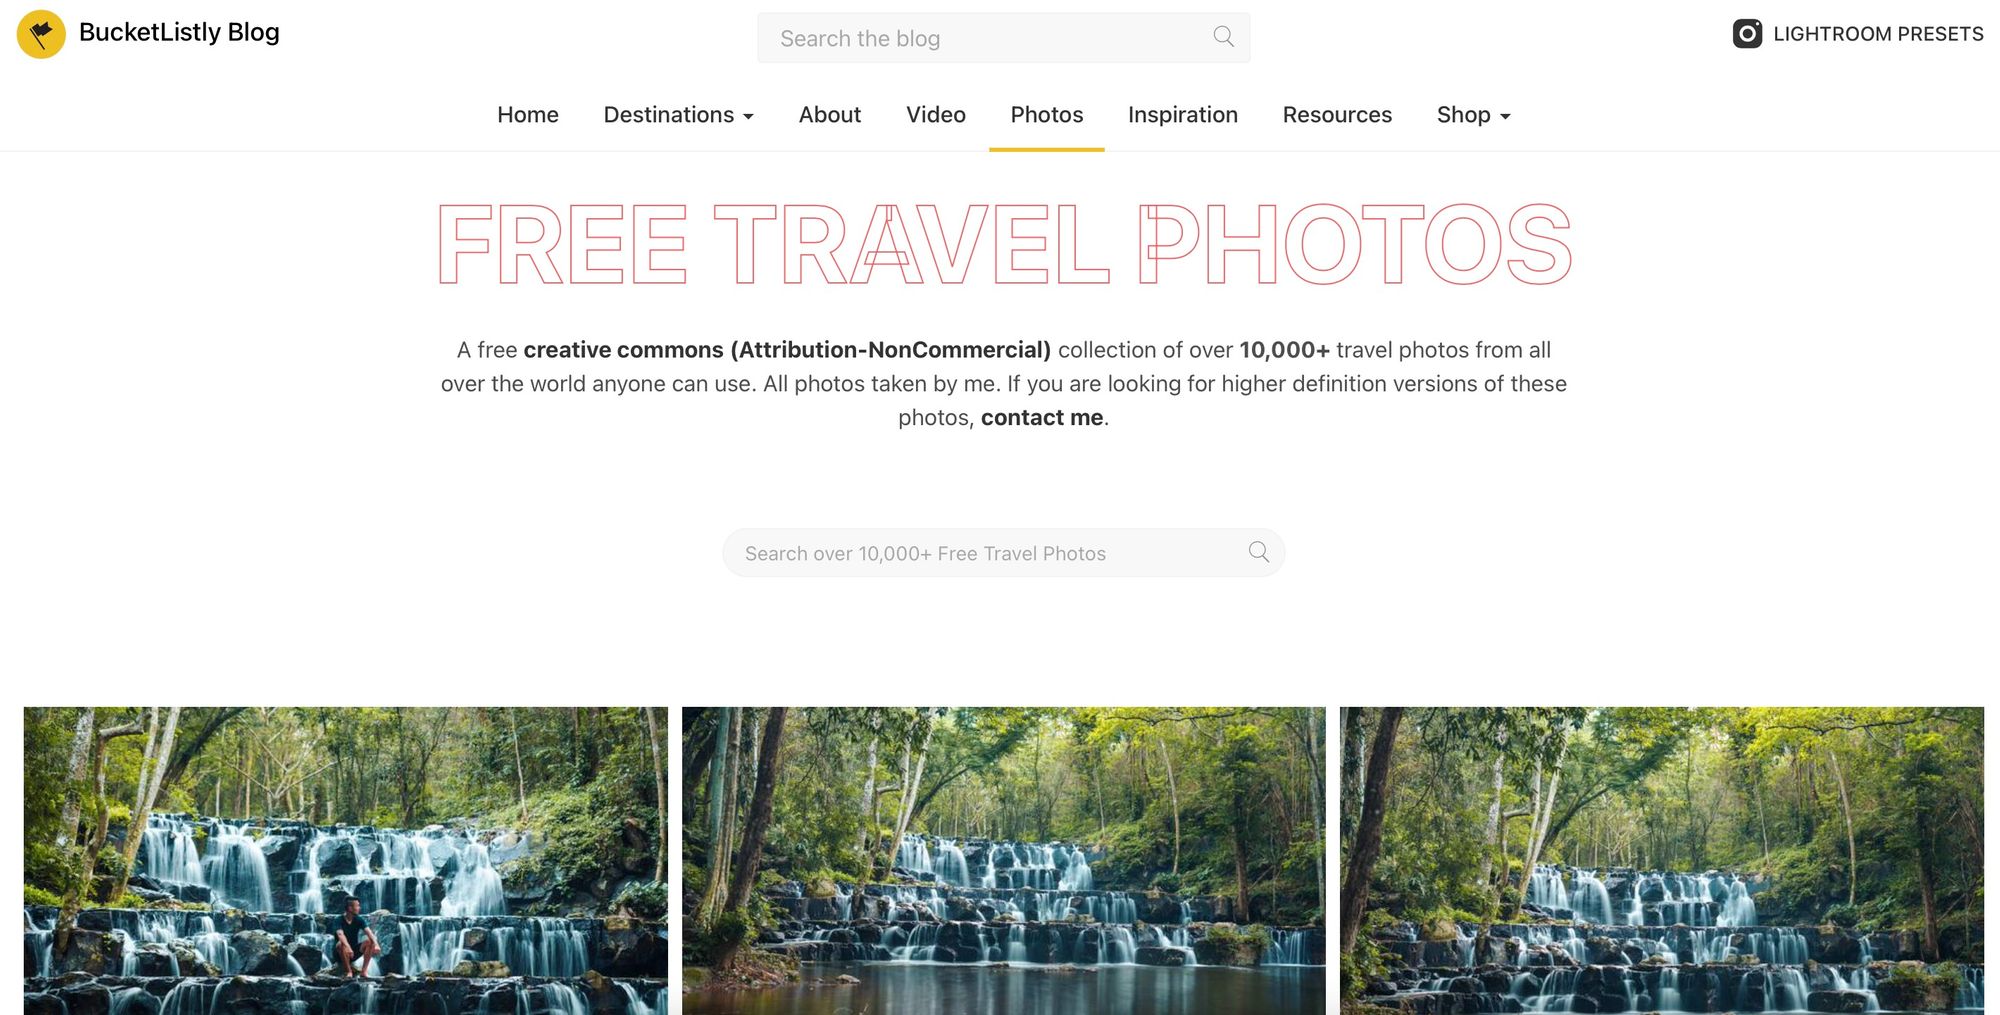Click the contact me link
Image resolution: width=2000 pixels, height=1015 pixels.
coord(1042,417)
